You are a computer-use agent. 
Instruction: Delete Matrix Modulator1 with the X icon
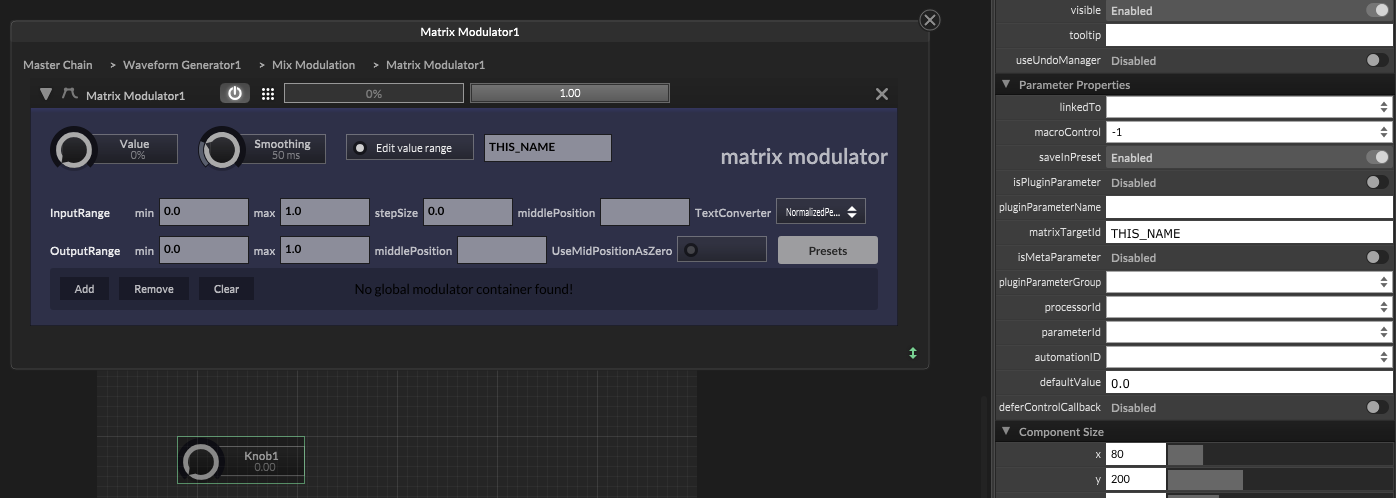(882, 94)
